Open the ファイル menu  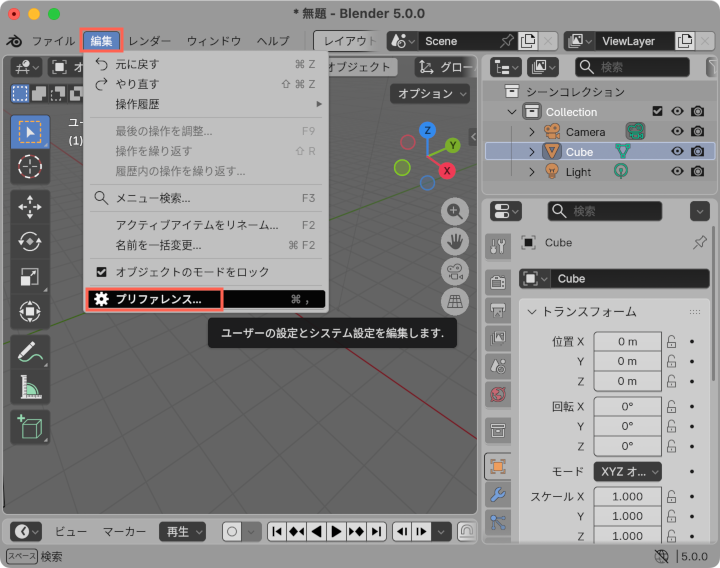point(53,41)
